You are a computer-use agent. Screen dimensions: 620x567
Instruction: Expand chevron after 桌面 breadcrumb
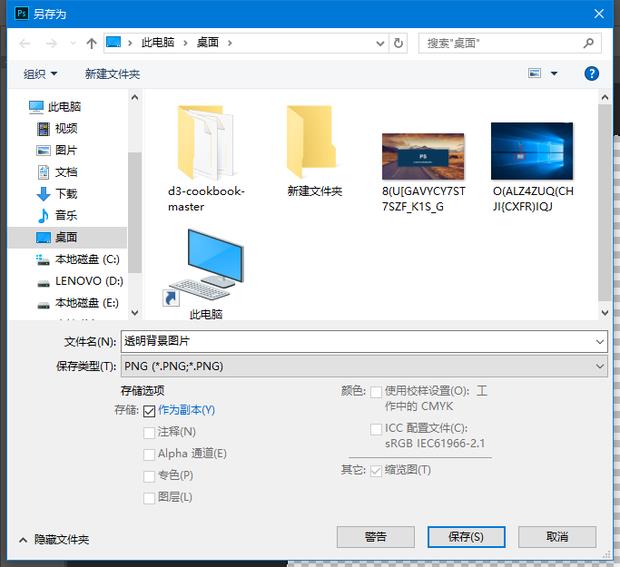[230, 43]
